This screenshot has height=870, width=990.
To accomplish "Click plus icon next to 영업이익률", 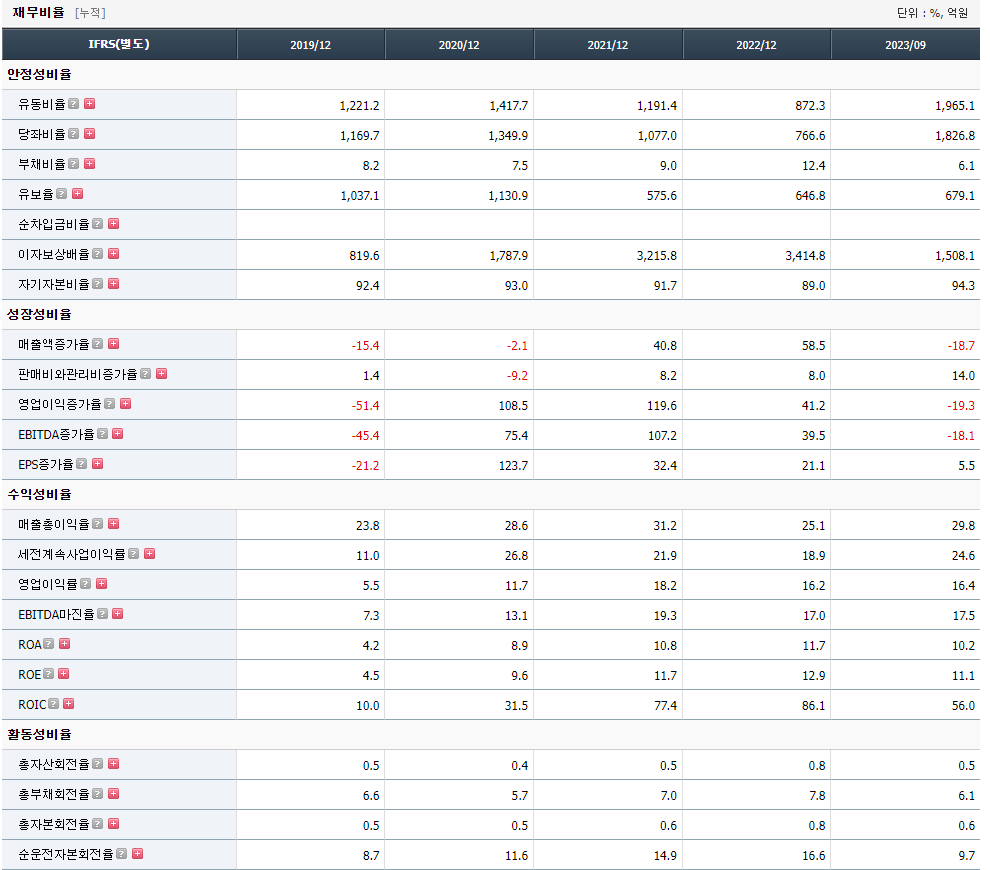I will coord(102,583).
